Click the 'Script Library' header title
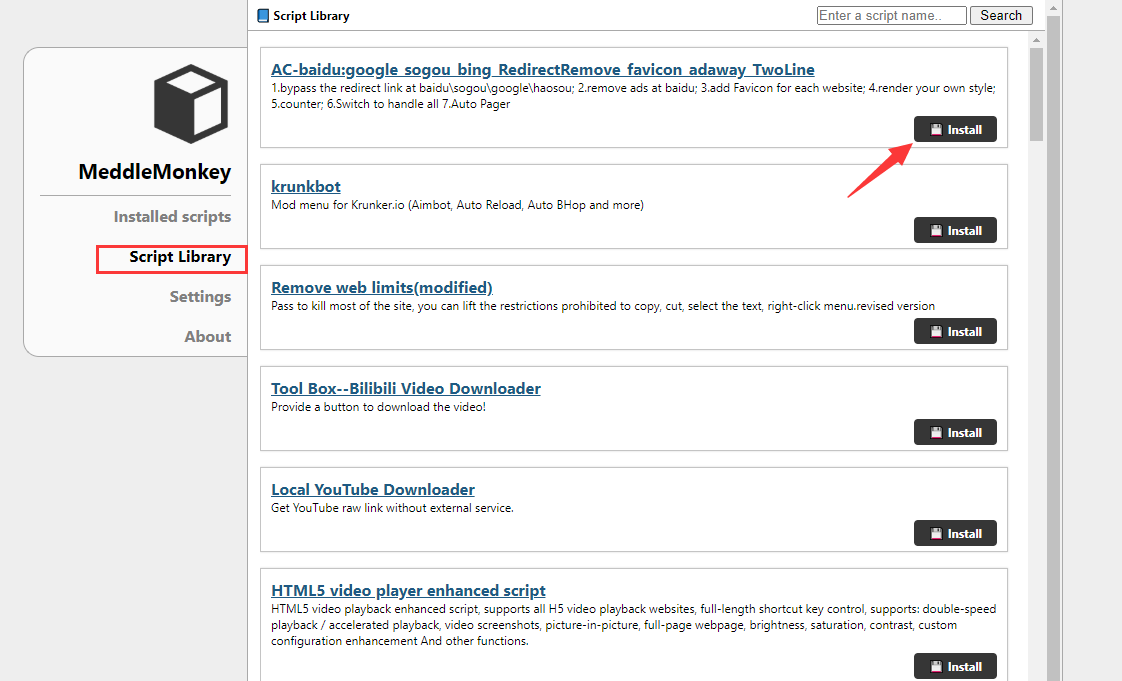1122x681 pixels. point(311,16)
